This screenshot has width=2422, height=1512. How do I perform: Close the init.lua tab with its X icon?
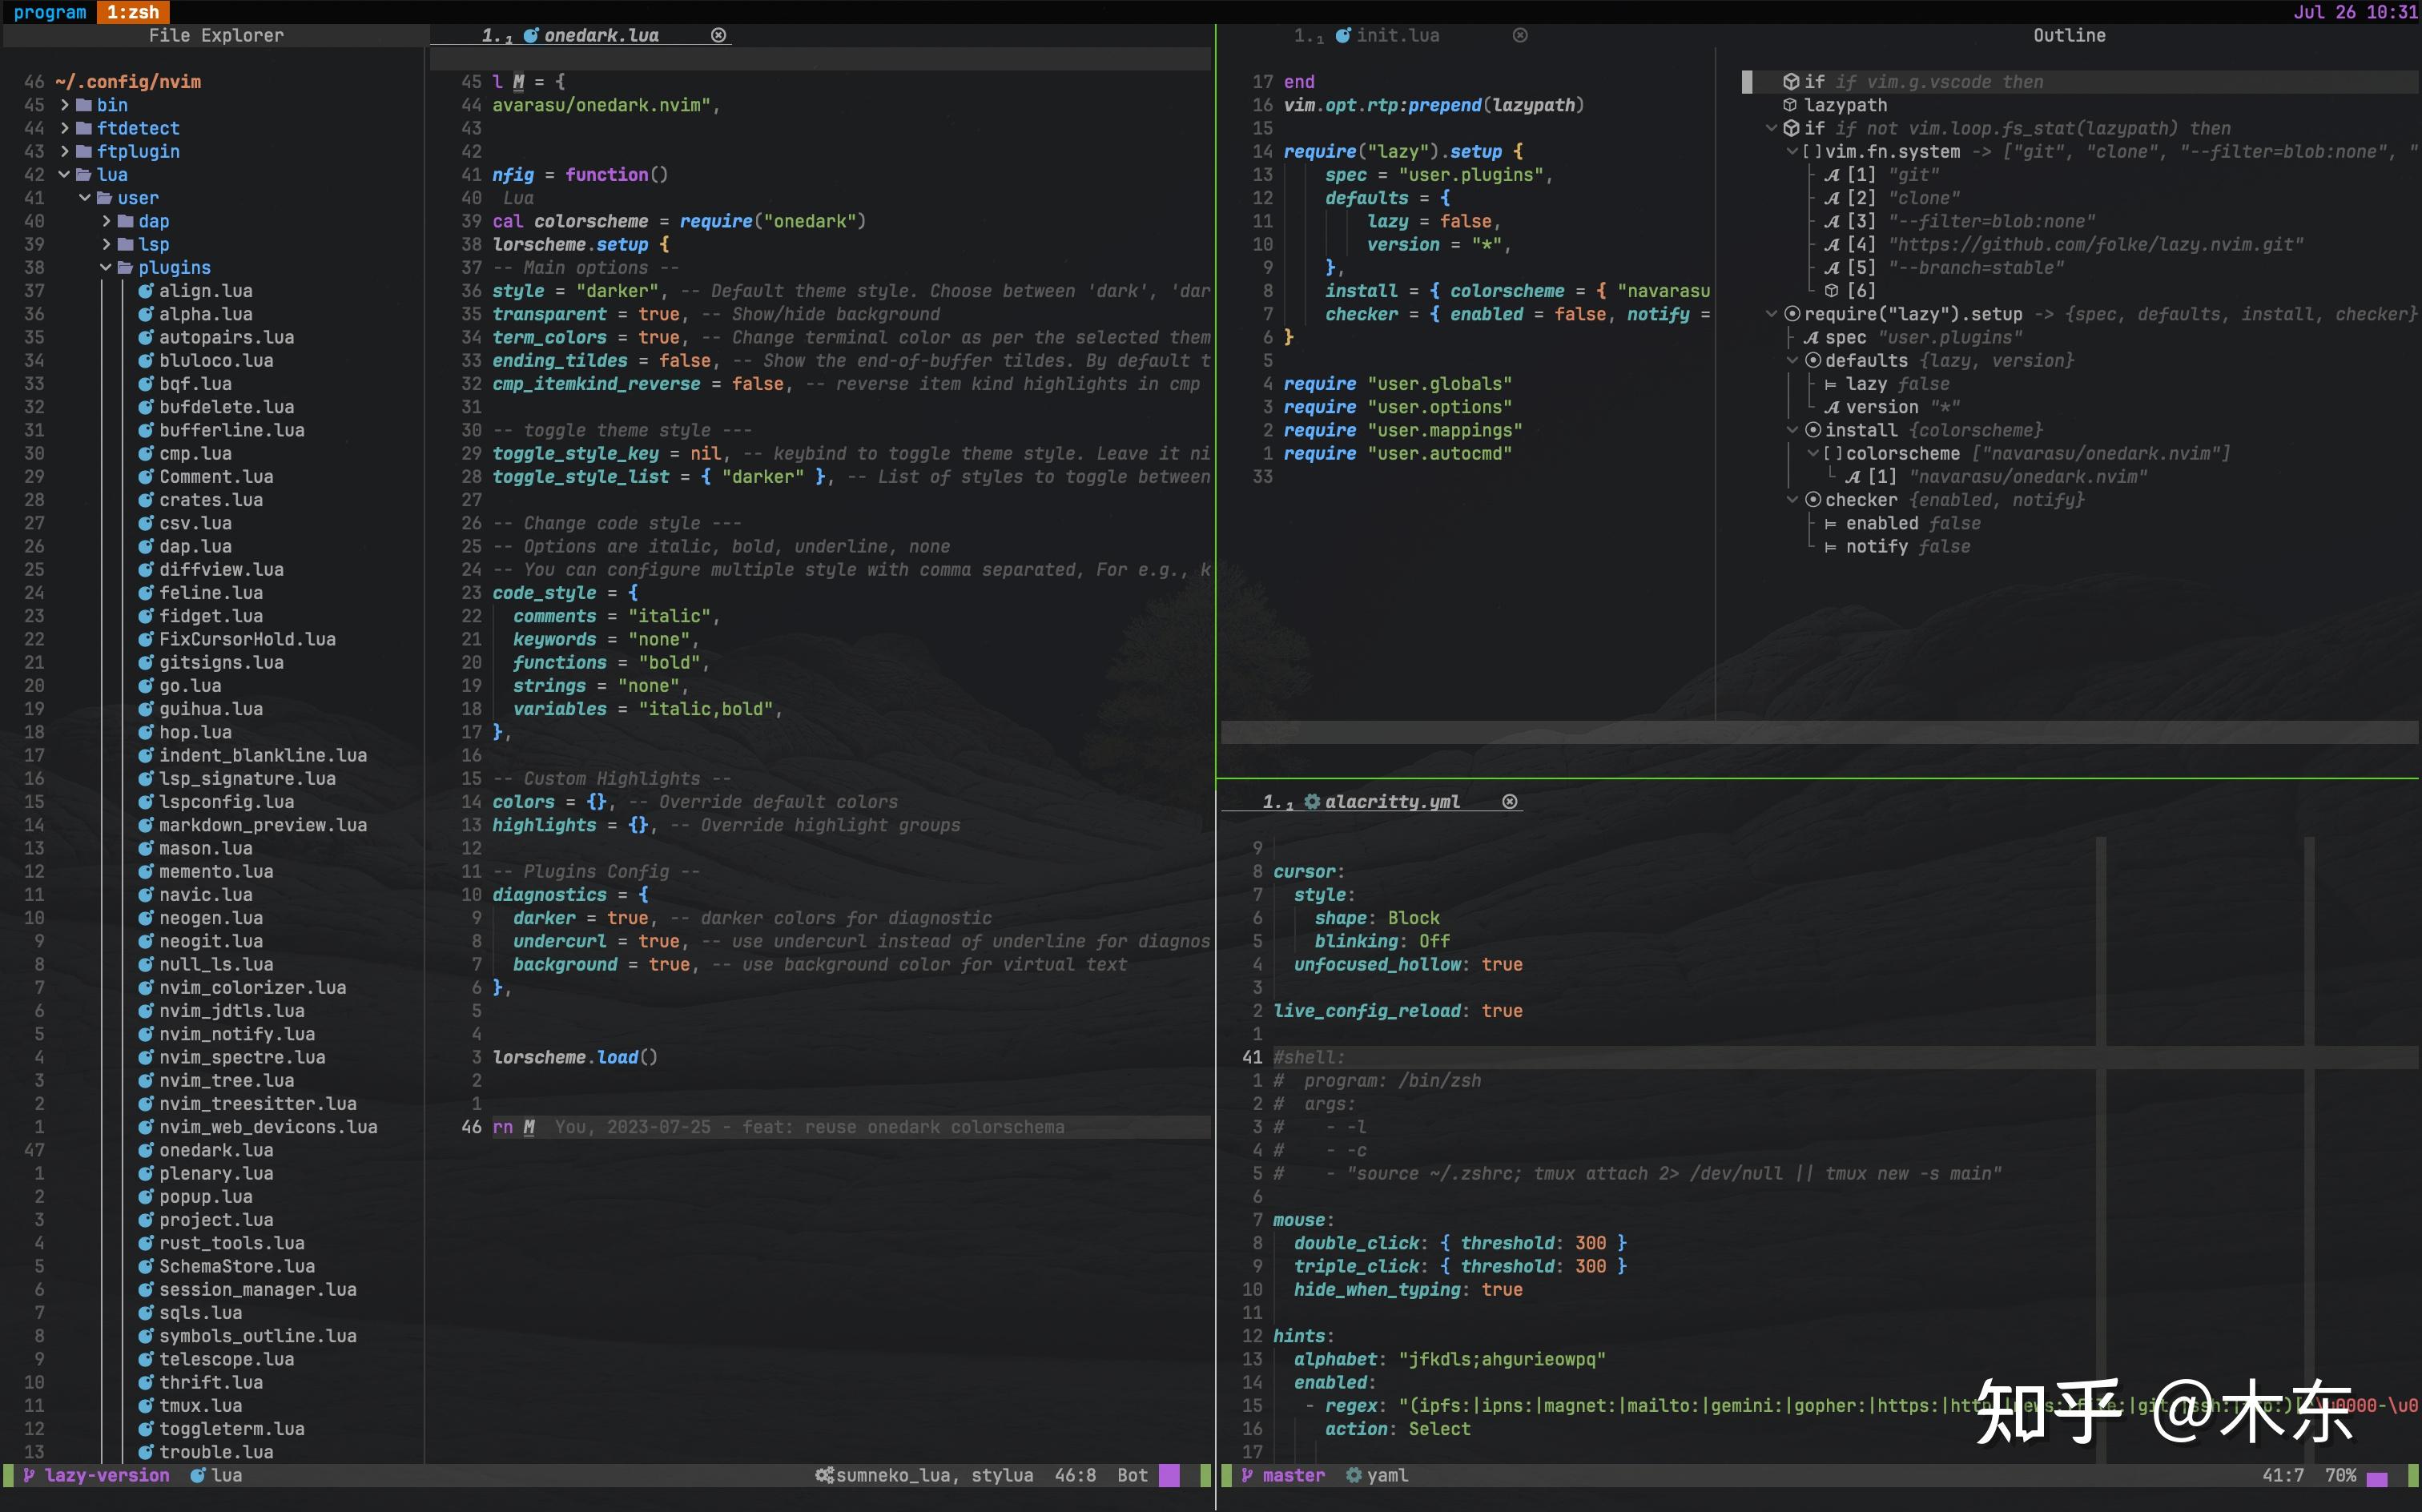pos(1519,36)
